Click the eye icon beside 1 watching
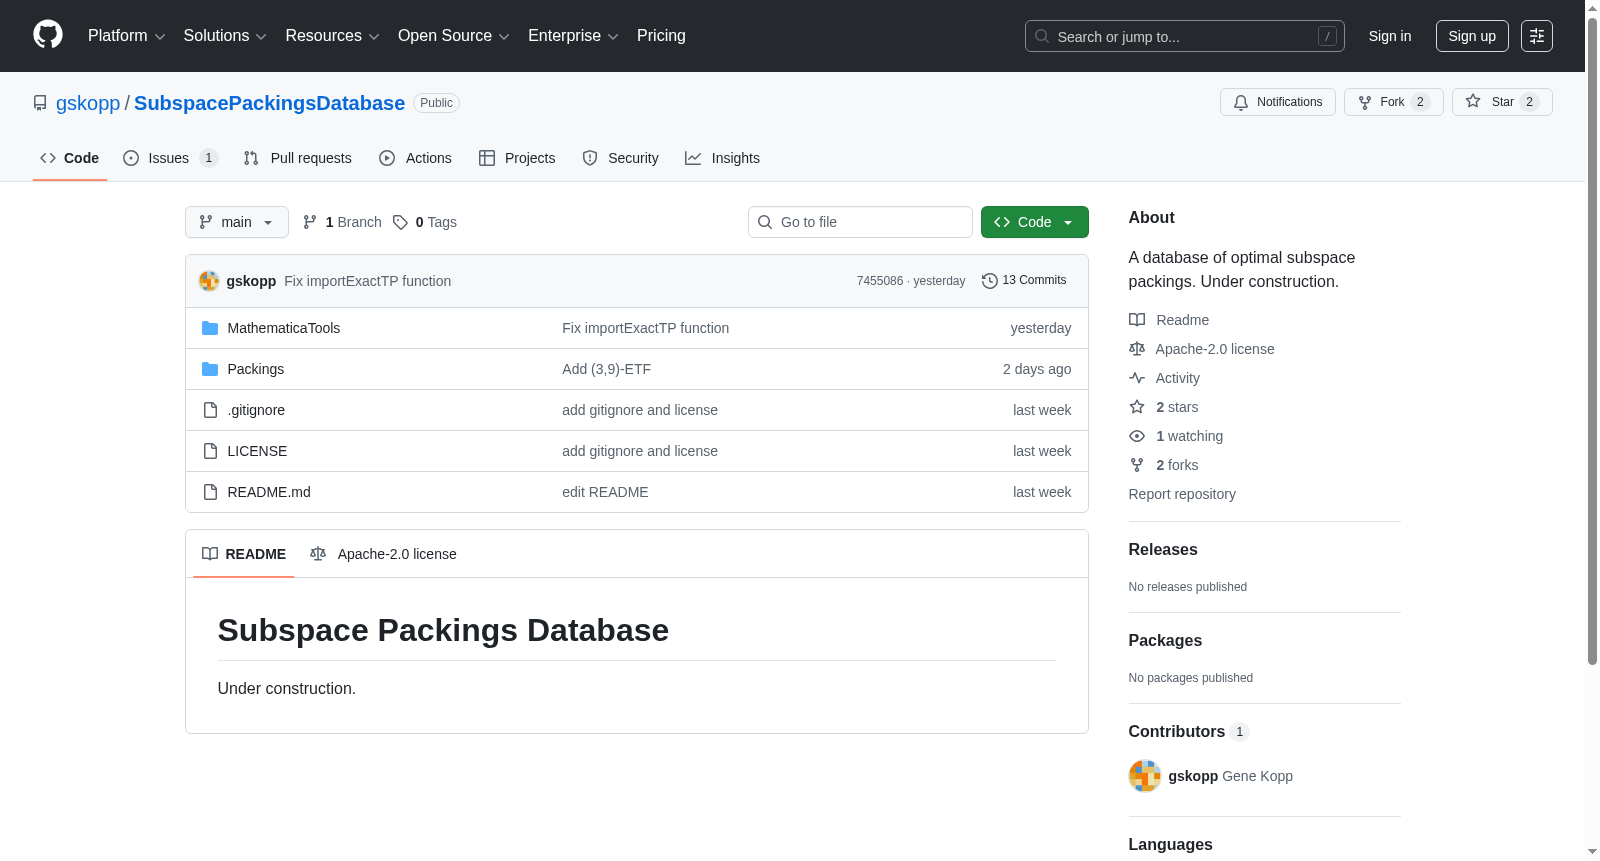Image resolution: width=1600 pixels, height=861 pixels. pyautogui.click(x=1137, y=436)
